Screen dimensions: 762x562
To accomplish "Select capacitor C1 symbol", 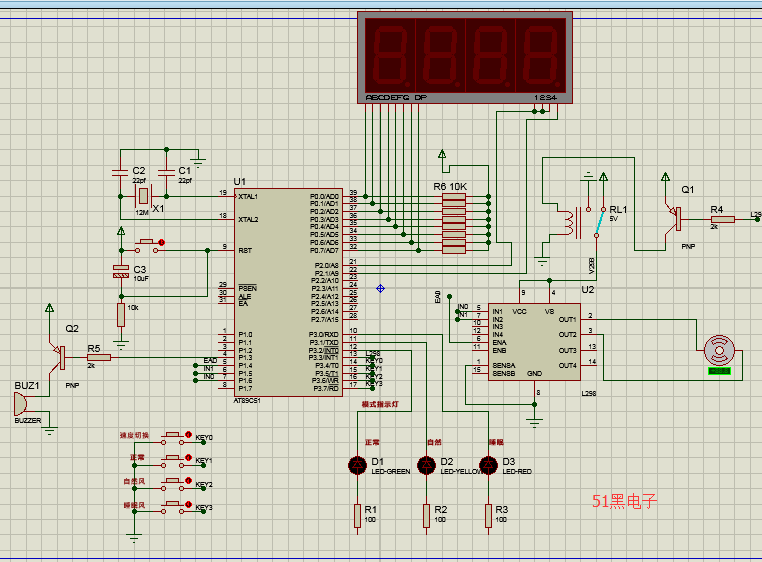I will 167,172.
